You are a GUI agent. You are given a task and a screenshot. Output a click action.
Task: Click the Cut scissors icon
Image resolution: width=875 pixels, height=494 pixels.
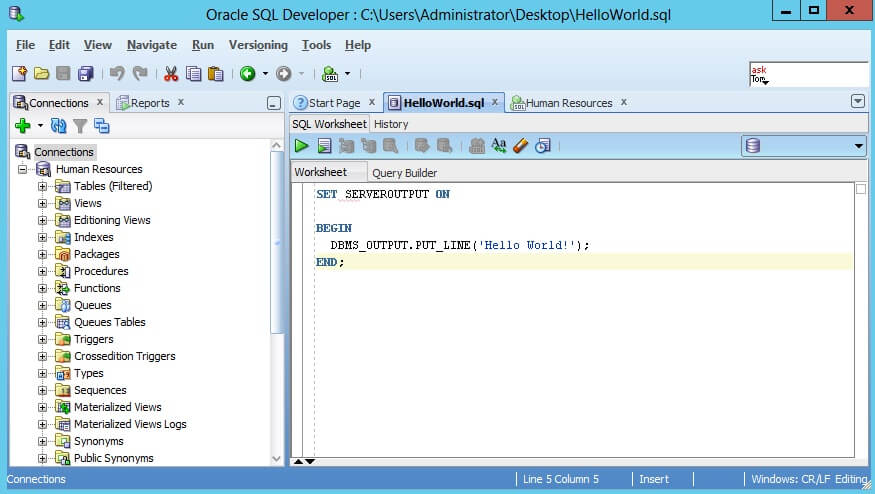171,73
